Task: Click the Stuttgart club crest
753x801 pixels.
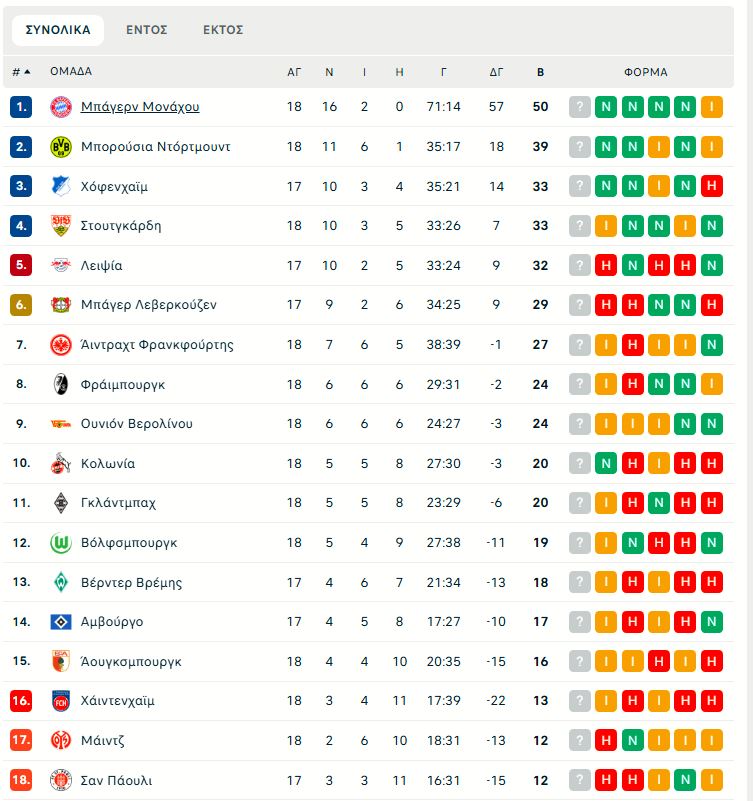Action: point(61,226)
